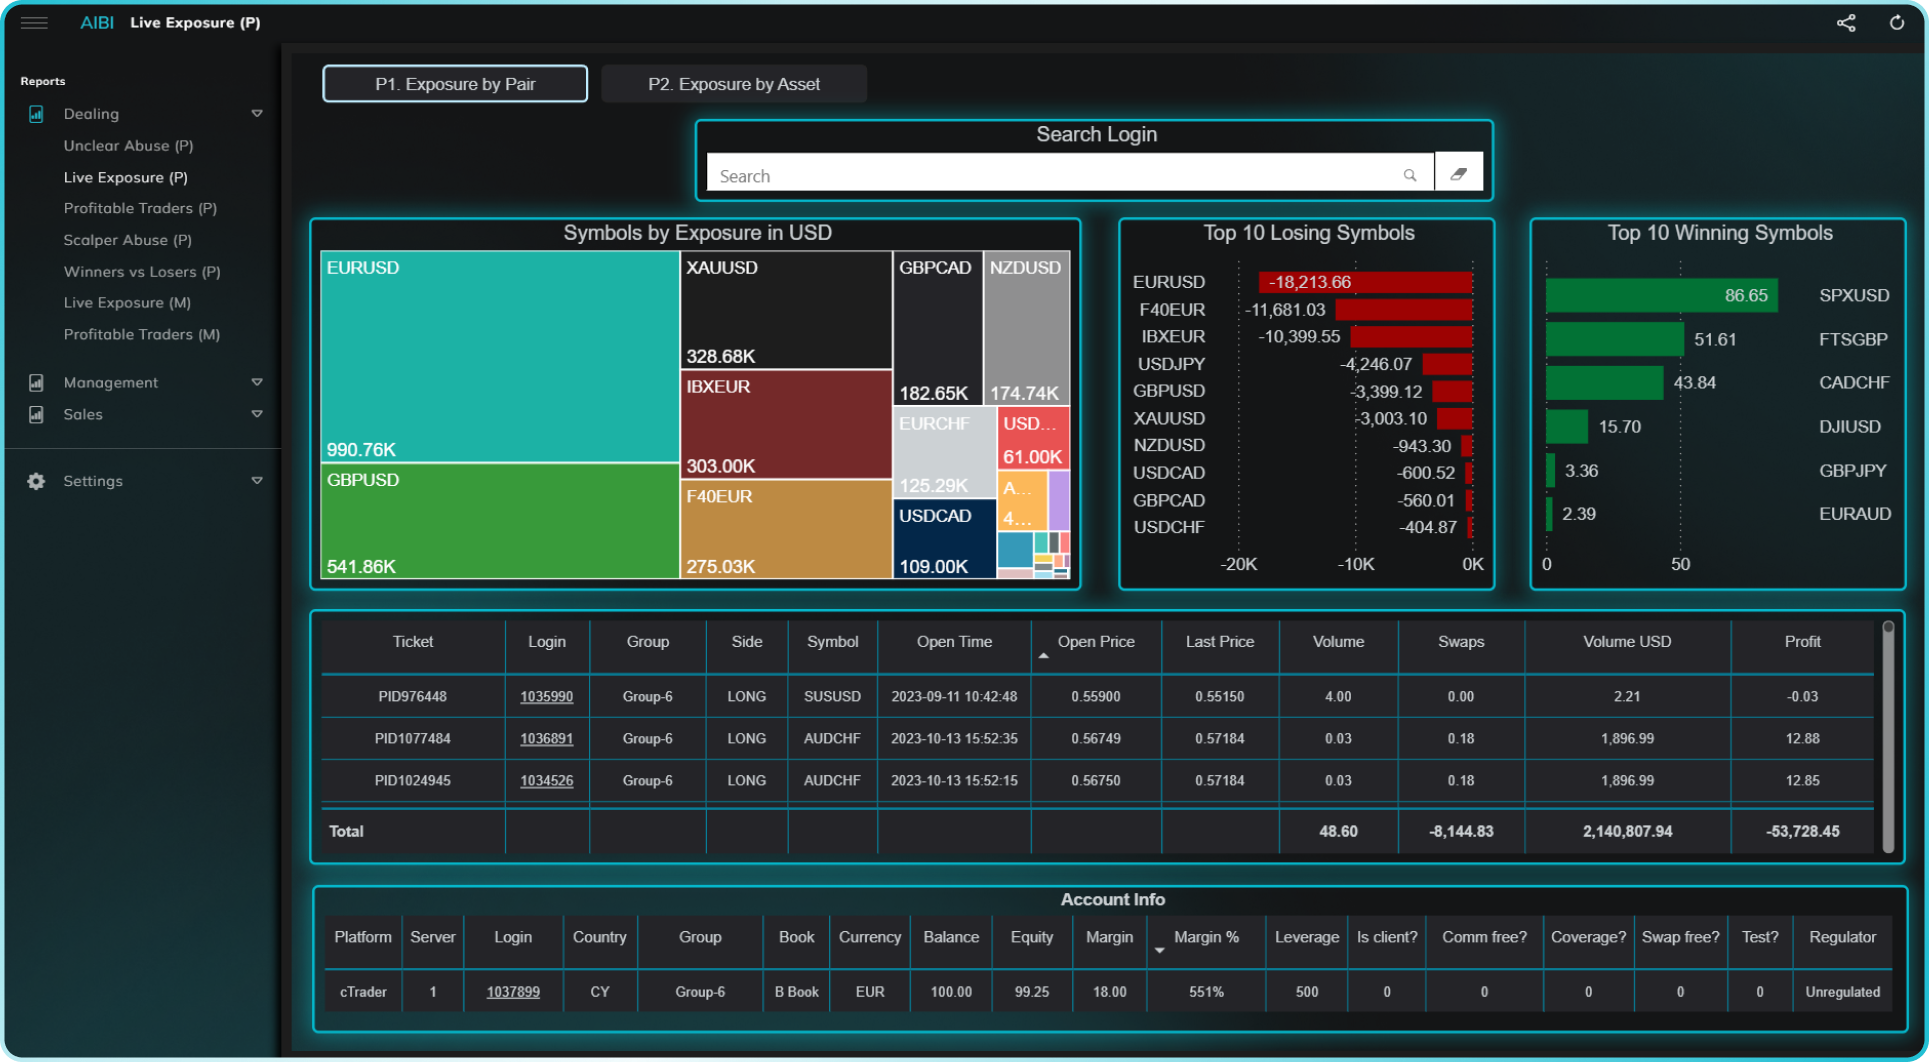The image size is (1929, 1062).
Task: Click the Sales report chart icon
Action: (36, 414)
